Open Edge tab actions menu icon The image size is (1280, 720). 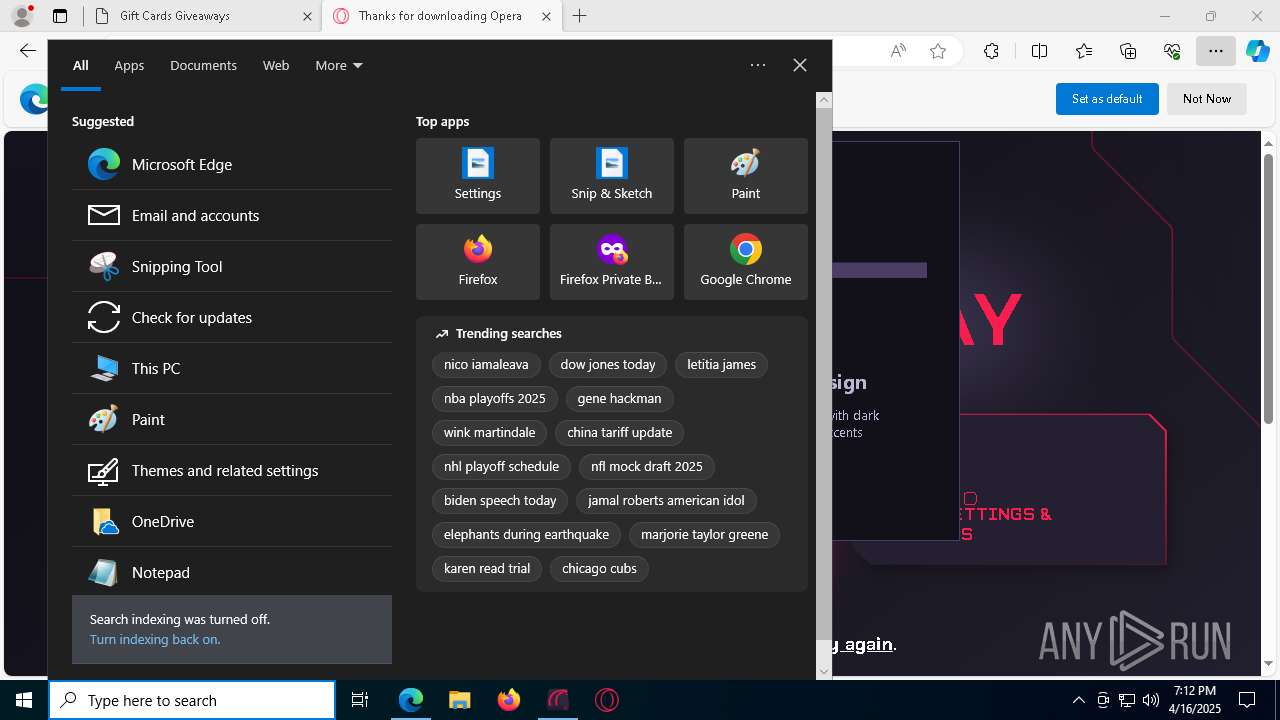[x=60, y=16]
